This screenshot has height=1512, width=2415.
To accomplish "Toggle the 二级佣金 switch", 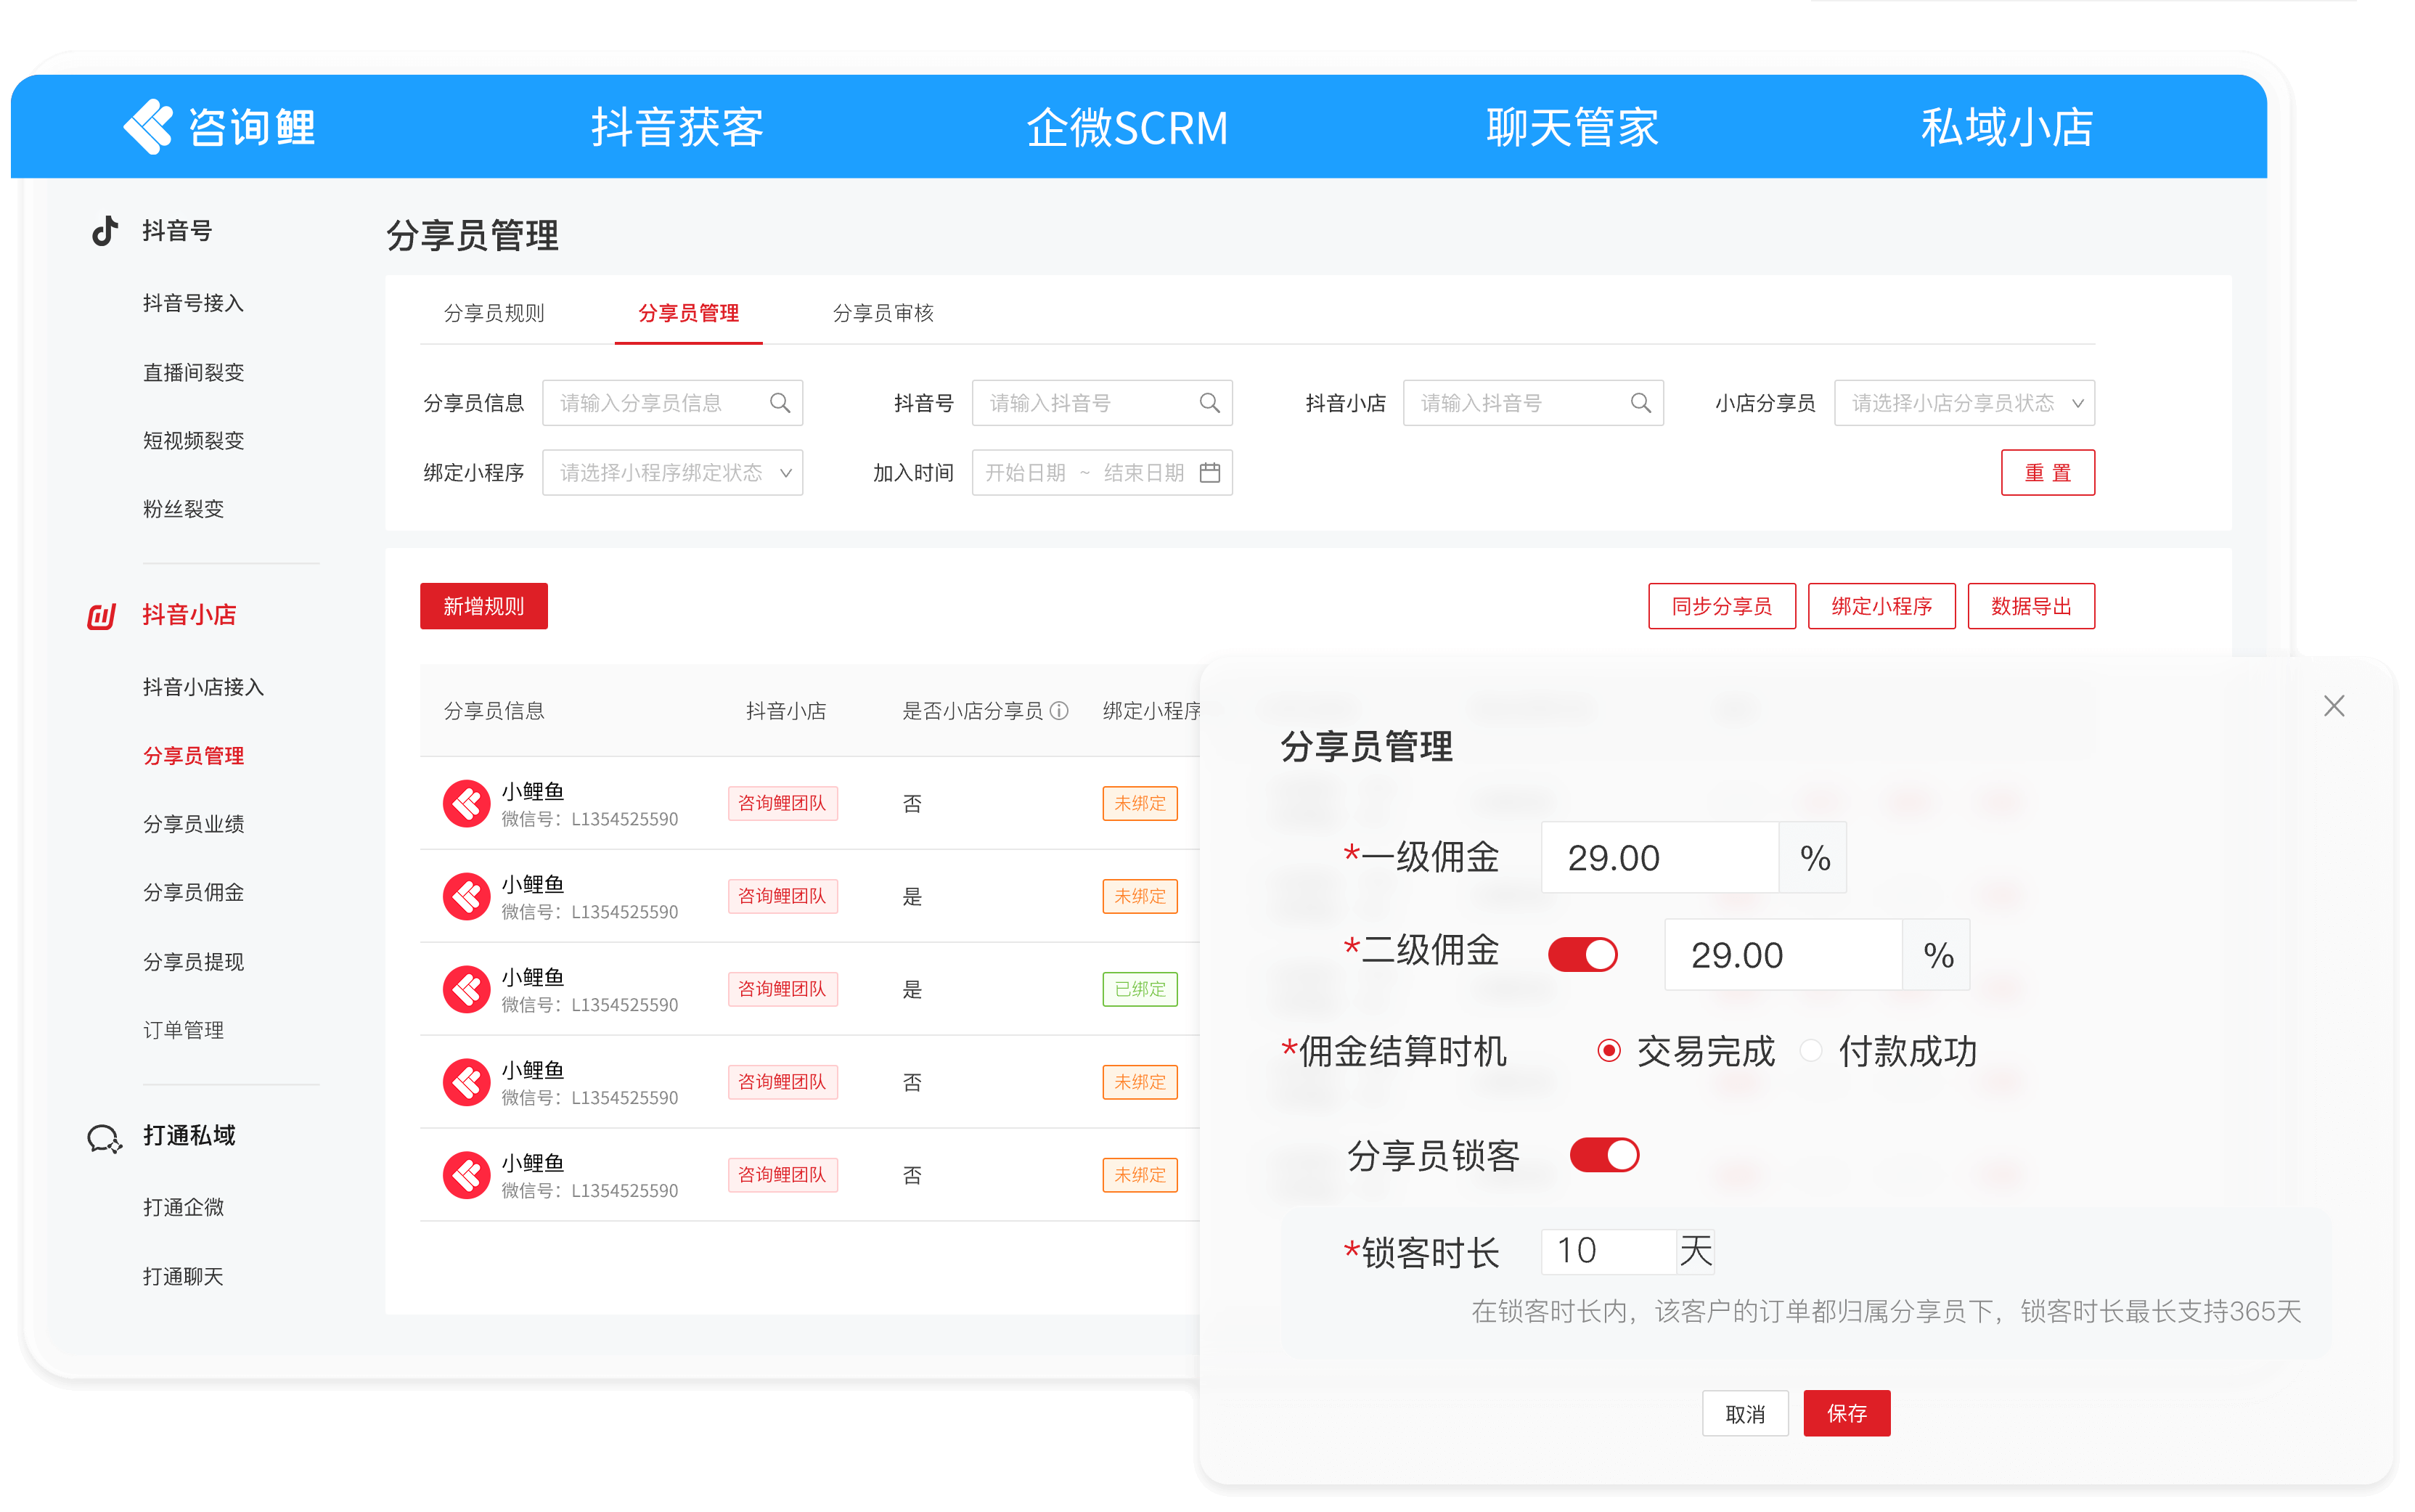I will tap(1582, 954).
